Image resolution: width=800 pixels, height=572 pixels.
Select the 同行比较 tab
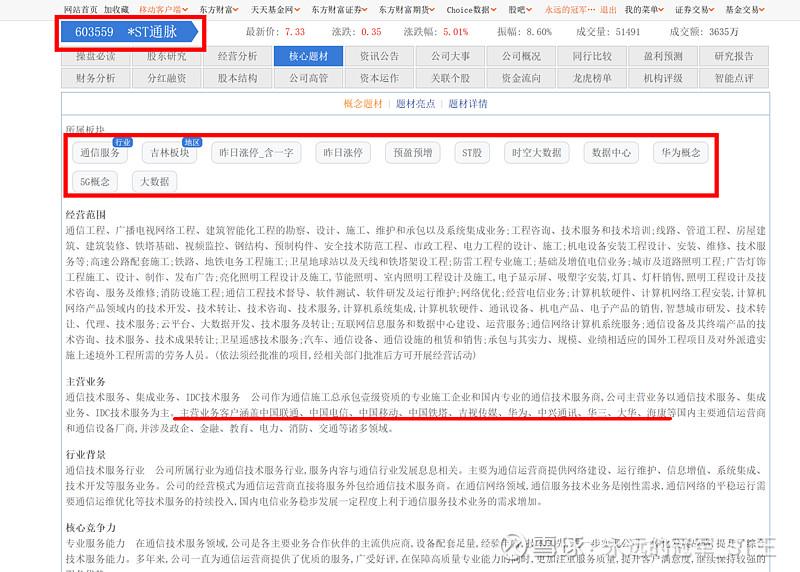click(592, 56)
